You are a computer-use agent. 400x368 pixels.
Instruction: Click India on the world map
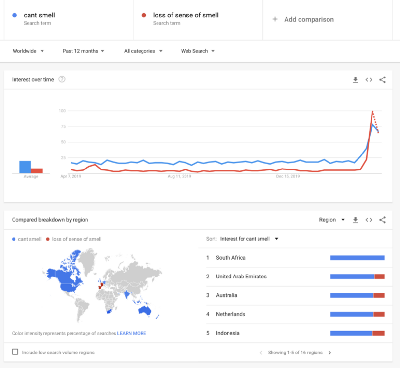pos(127,295)
